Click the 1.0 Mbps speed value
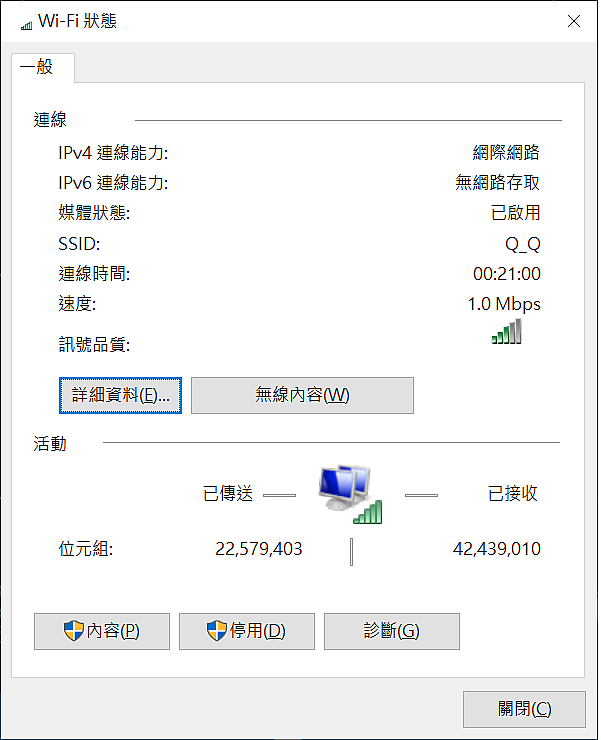 [504, 304]
